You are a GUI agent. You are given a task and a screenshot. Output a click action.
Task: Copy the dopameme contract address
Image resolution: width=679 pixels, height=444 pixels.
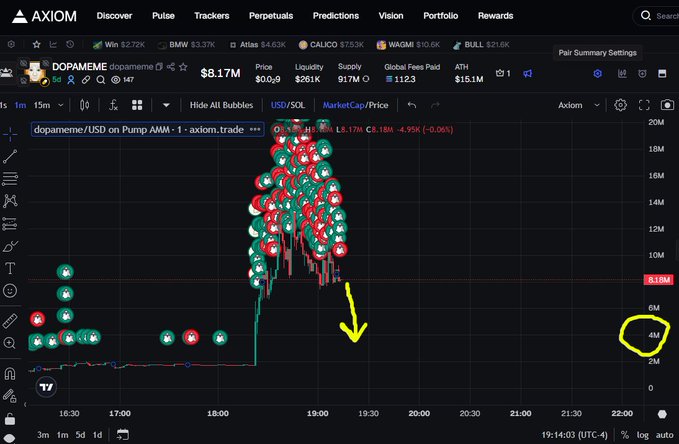coord(159,67)
